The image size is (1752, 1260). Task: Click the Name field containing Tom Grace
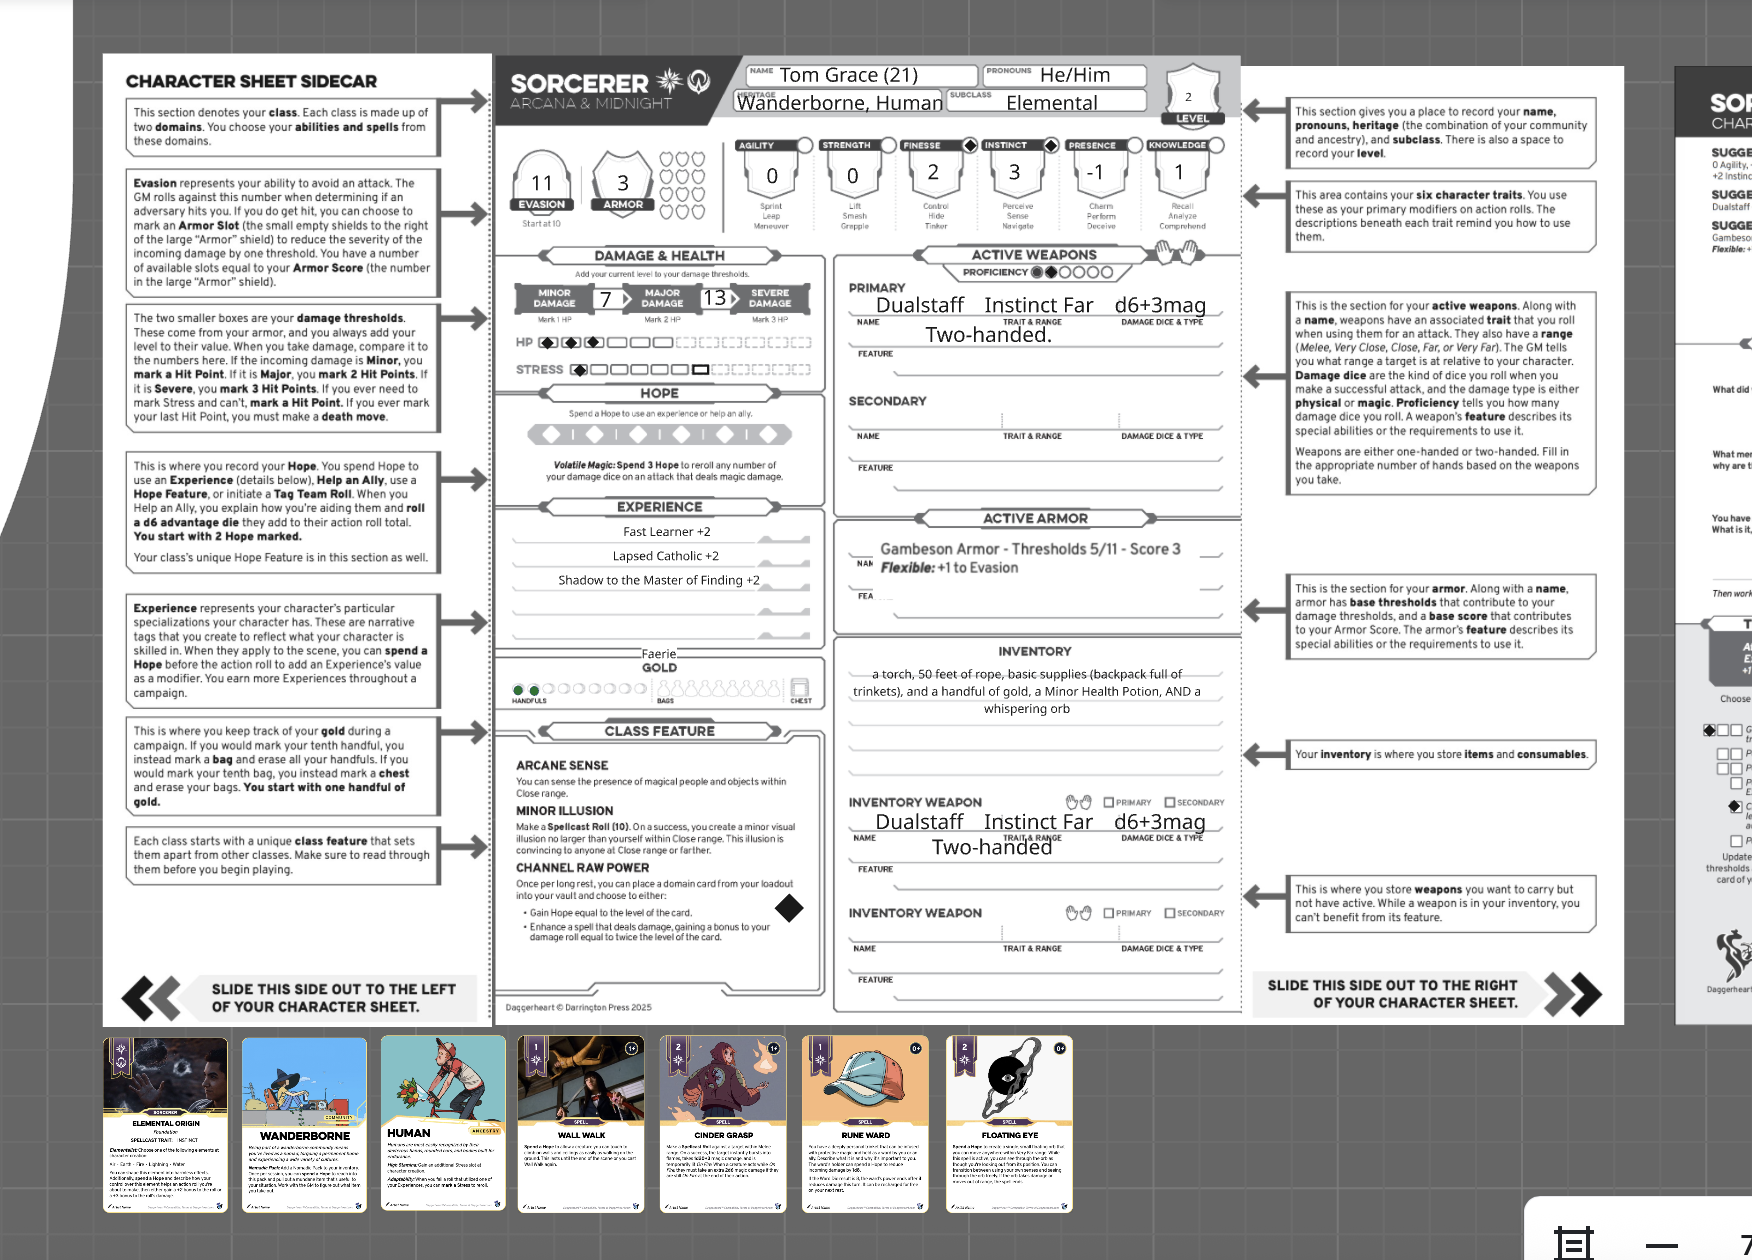coord(862,74)
